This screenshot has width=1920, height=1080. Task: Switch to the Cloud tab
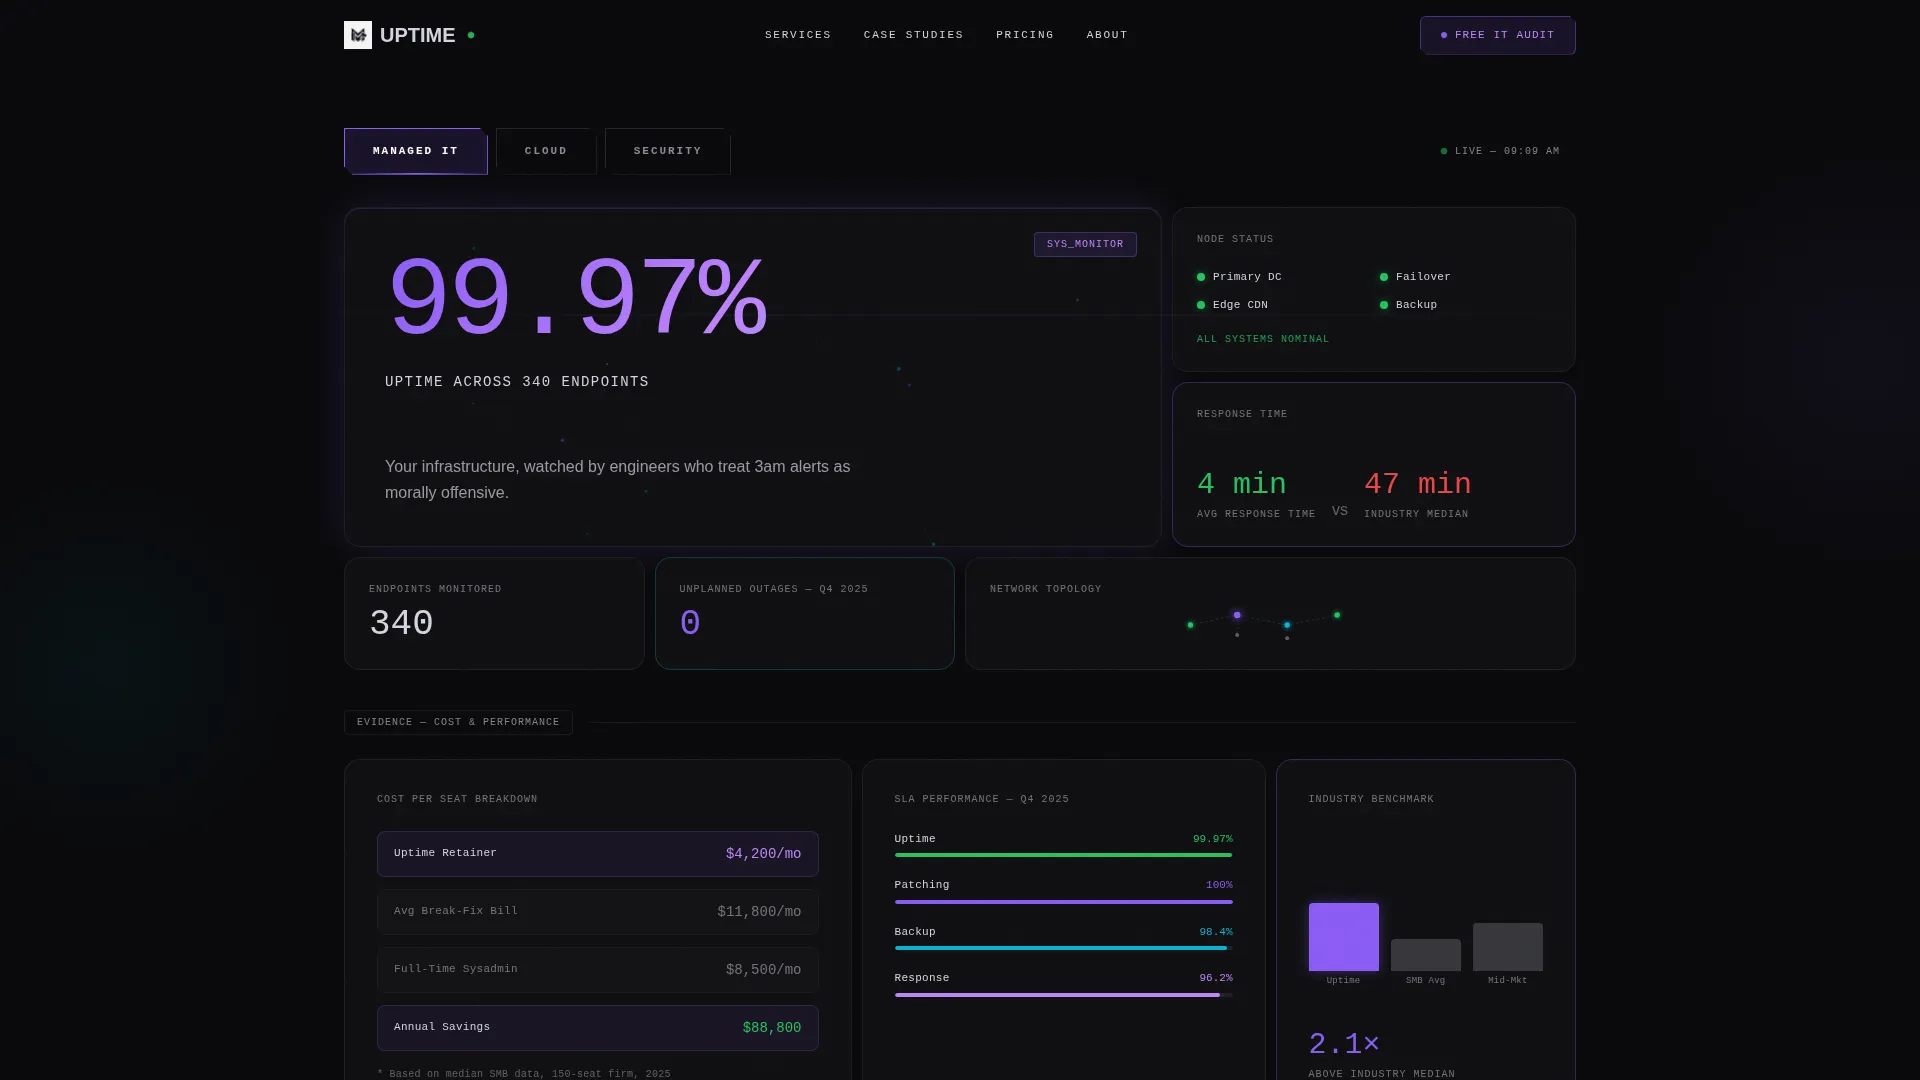coord(546,151)
